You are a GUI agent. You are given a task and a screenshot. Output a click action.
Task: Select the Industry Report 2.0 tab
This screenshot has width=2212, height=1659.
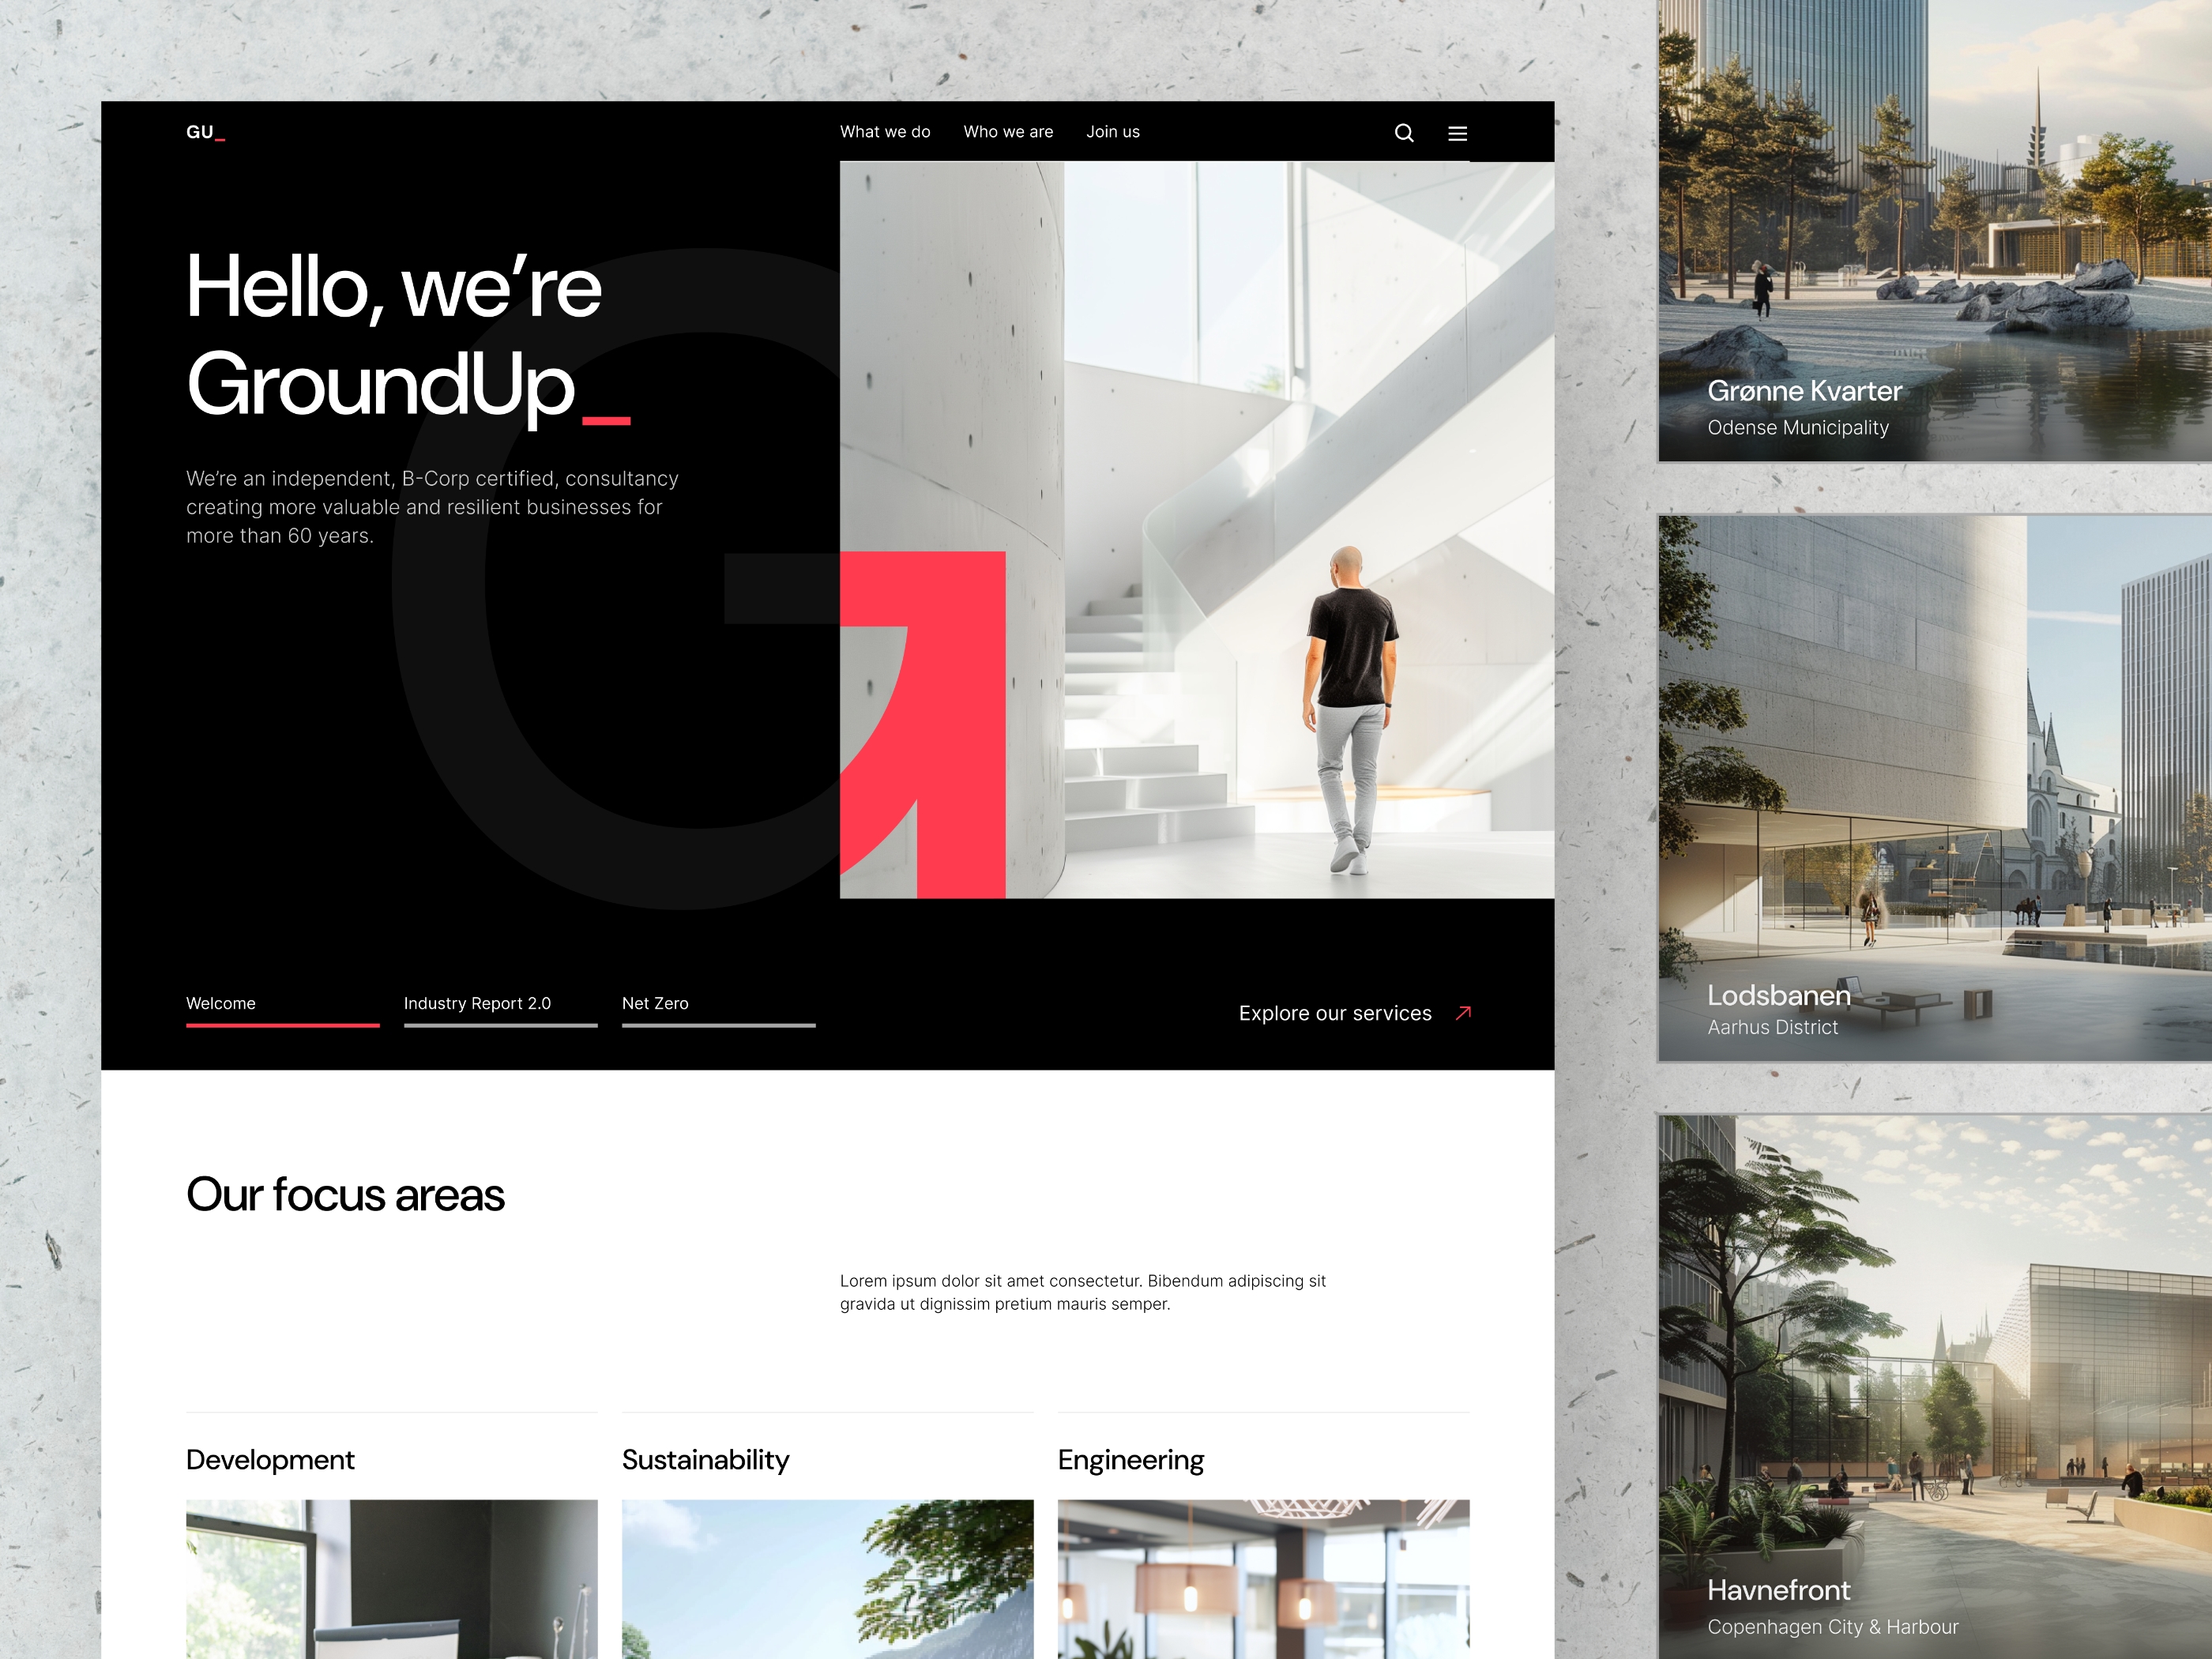(x=477, y=1002)
